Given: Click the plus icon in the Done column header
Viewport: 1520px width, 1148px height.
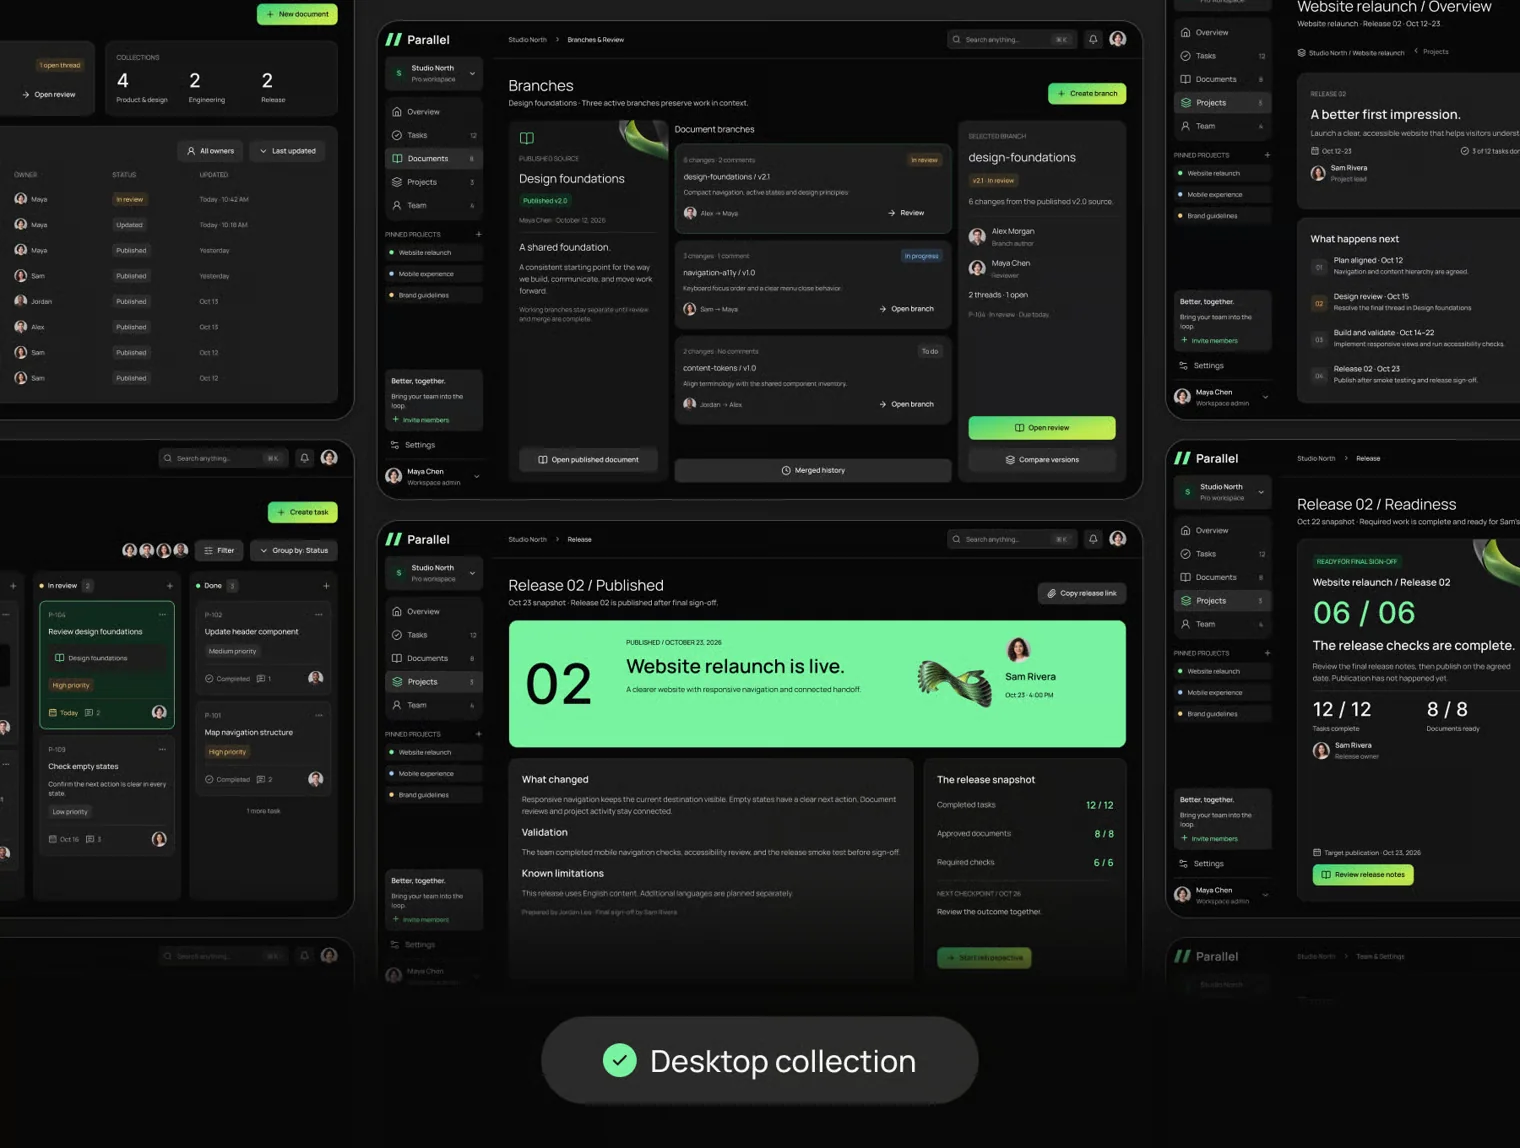Looking at the screenshot, I should 326,586.
